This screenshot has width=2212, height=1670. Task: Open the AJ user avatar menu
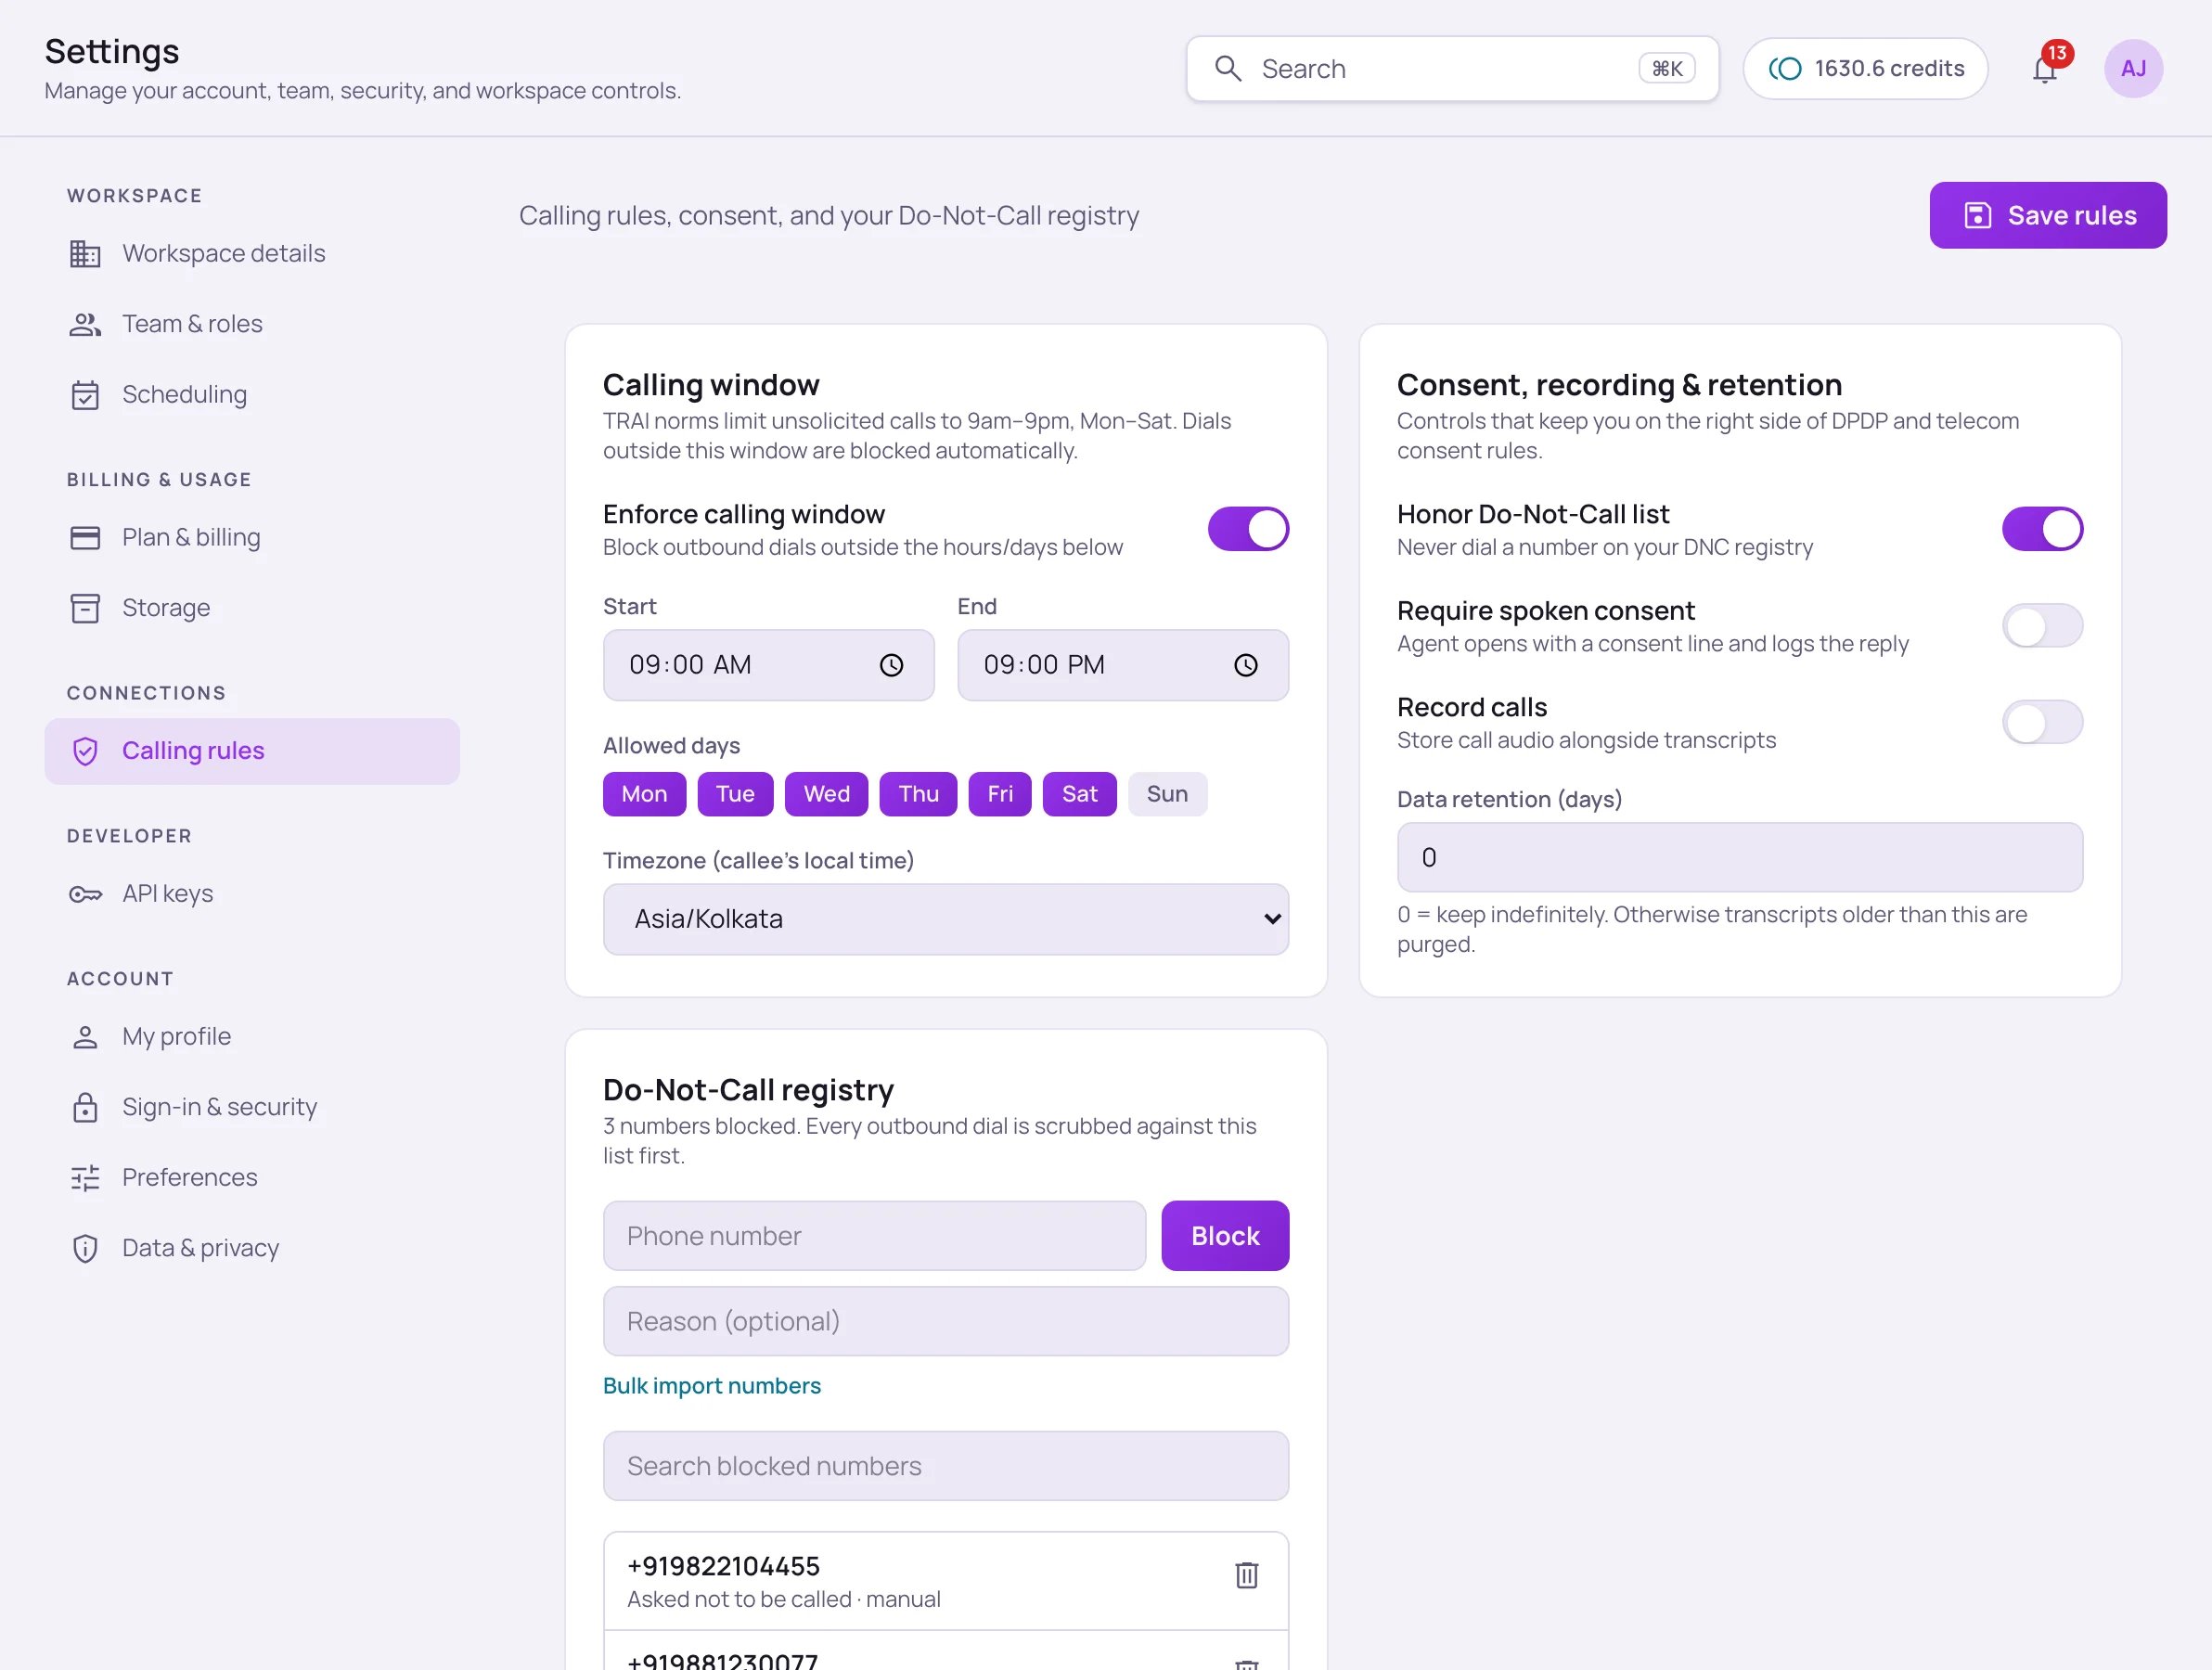(x=2133, y=68)
